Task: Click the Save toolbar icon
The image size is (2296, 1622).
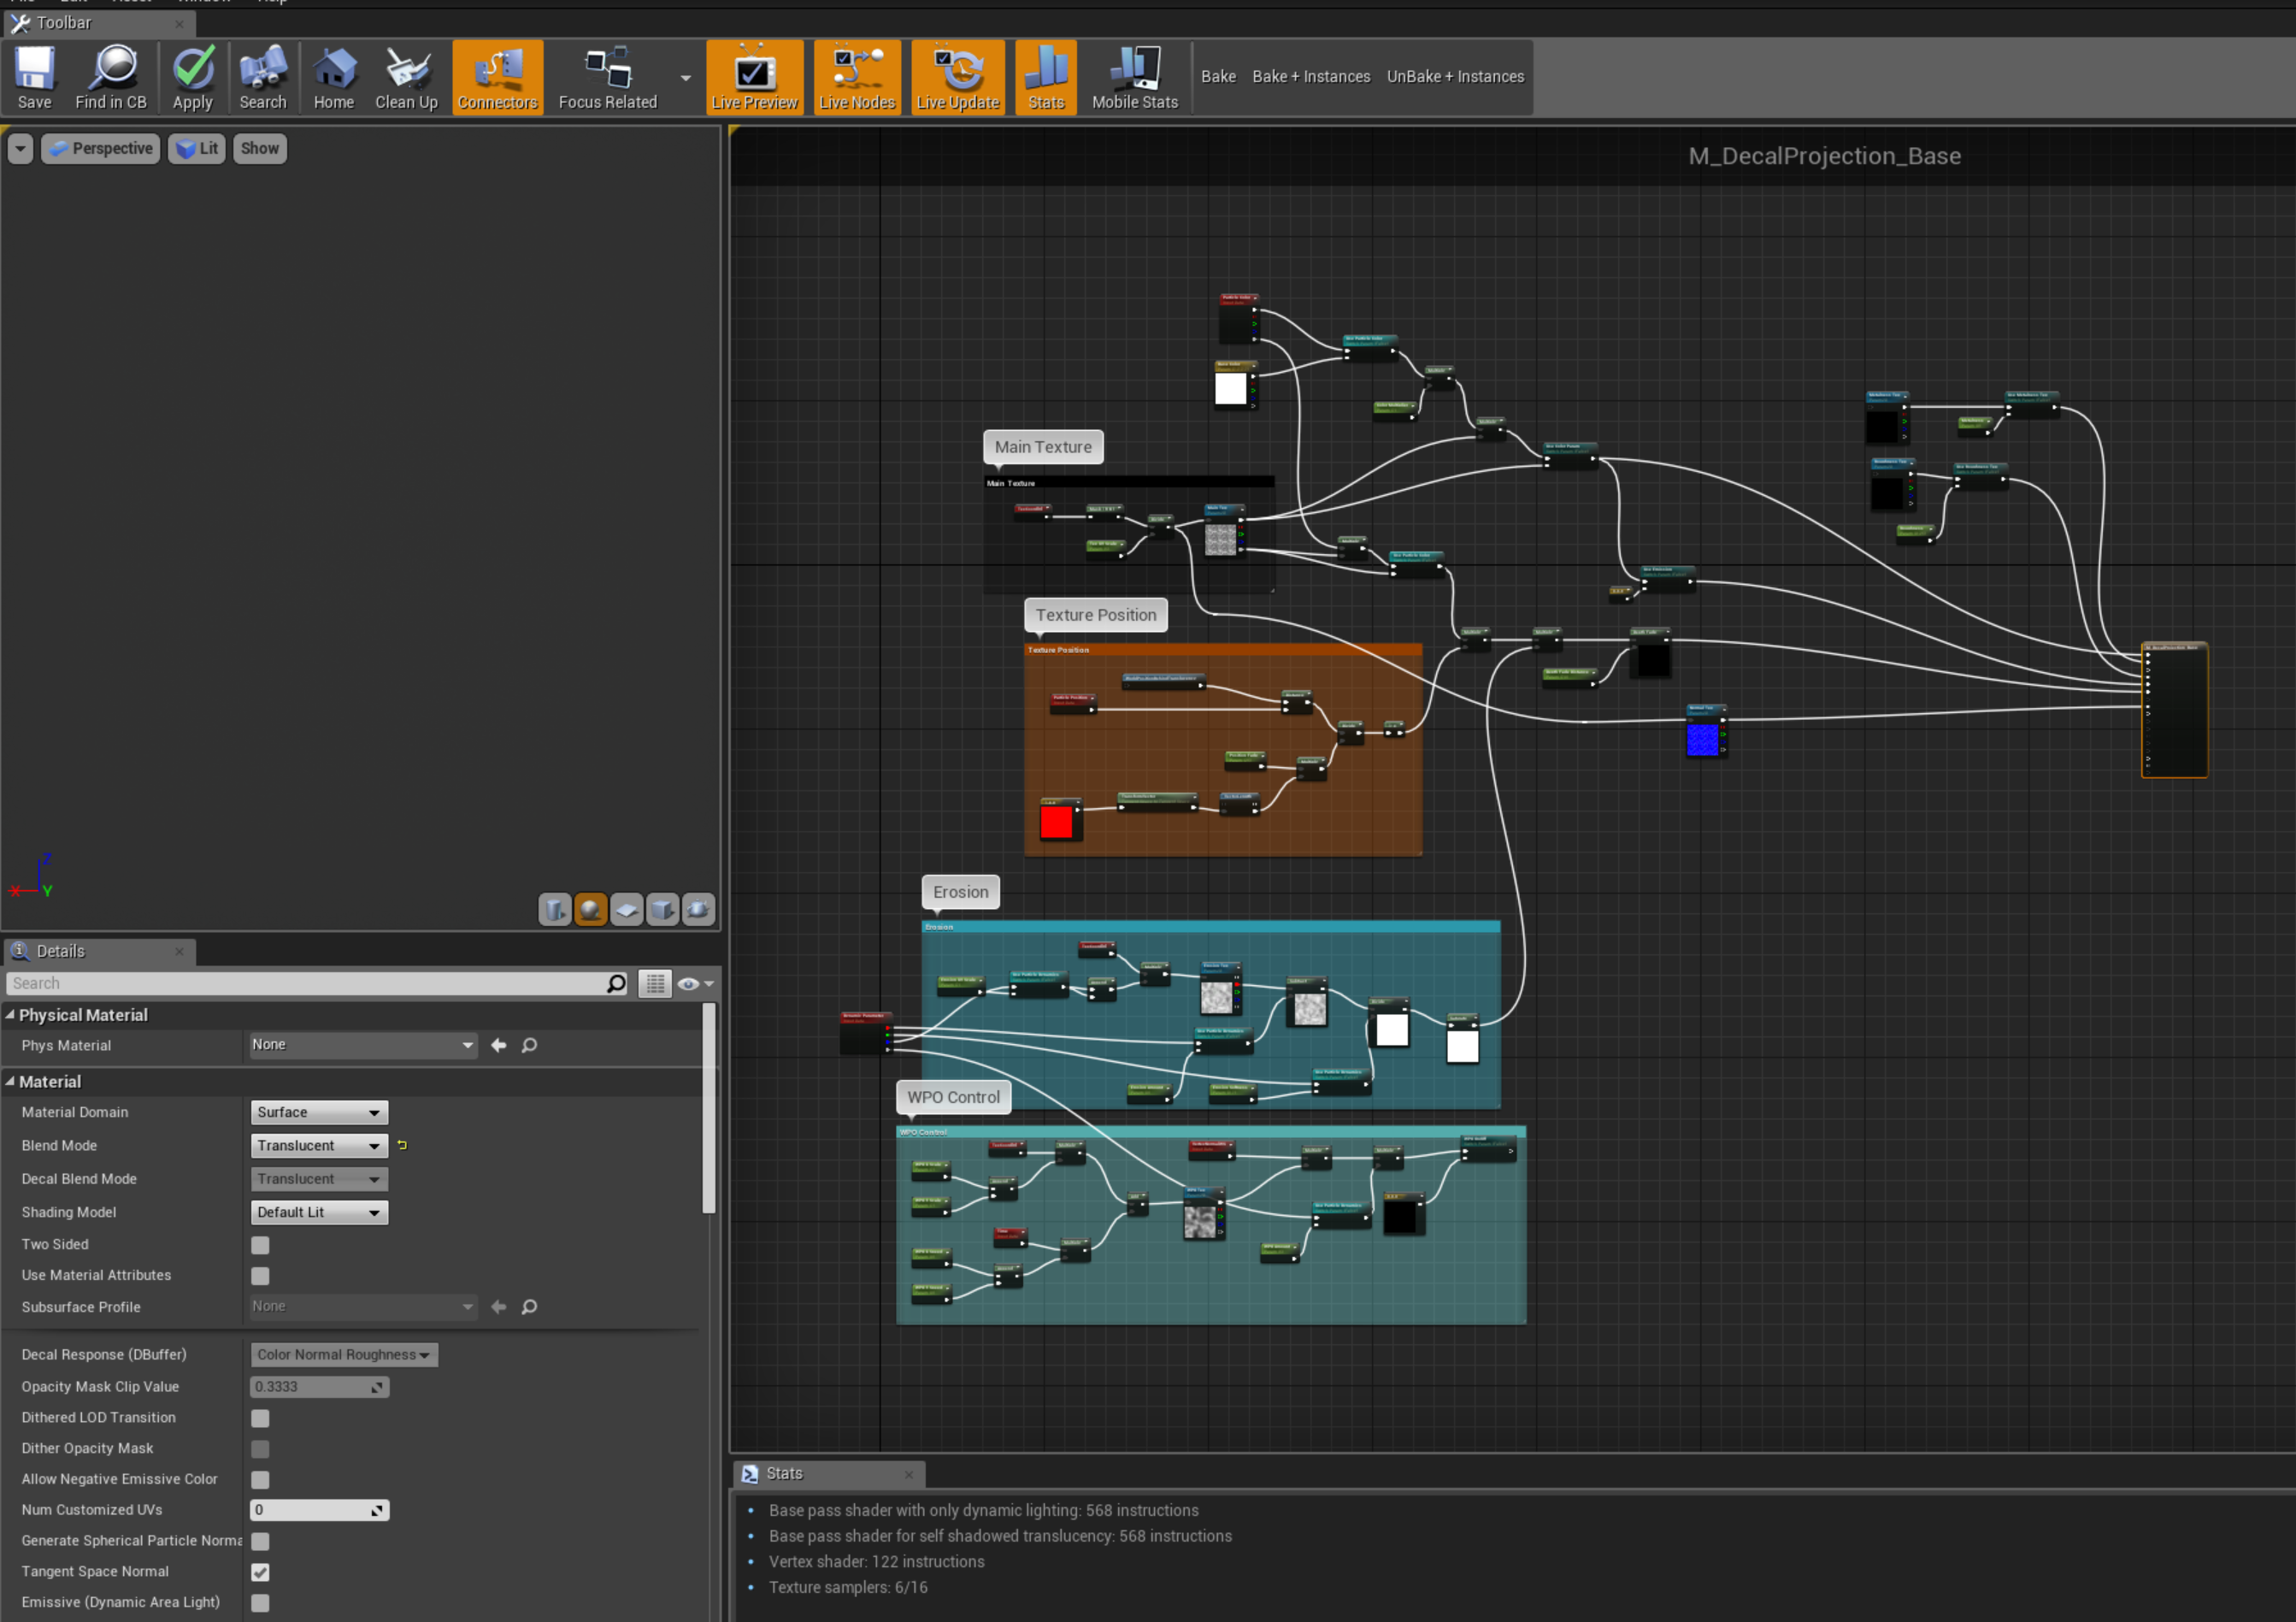Action: [x=34, y=77]
